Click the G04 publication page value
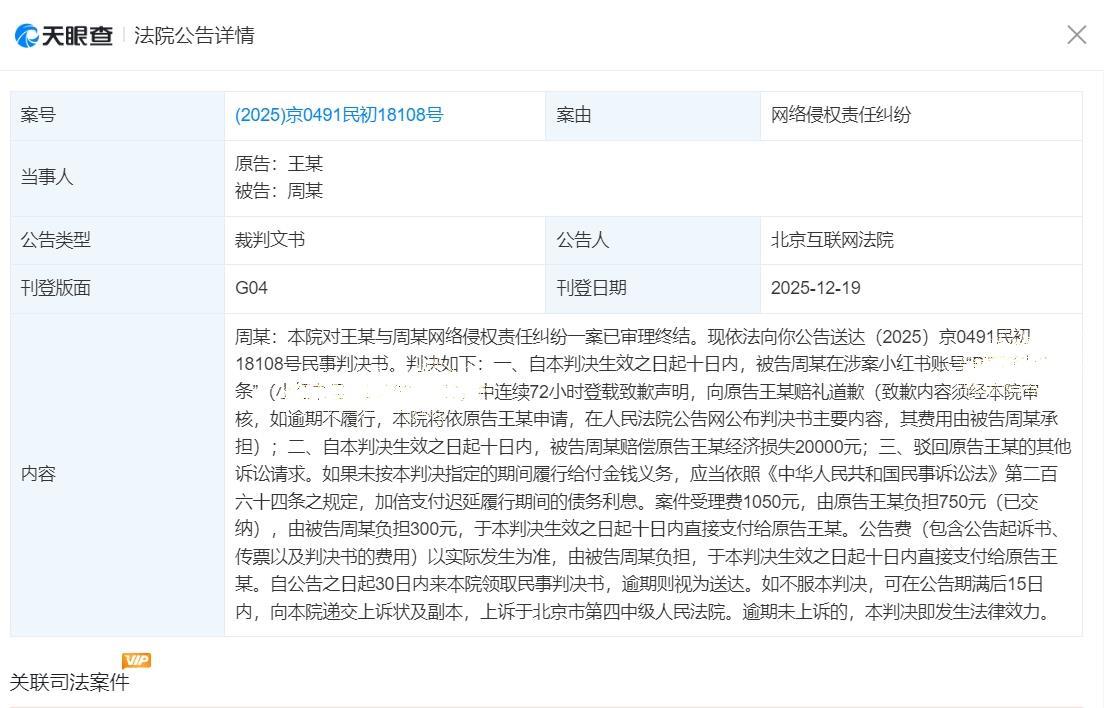 (x=251, y=288)
